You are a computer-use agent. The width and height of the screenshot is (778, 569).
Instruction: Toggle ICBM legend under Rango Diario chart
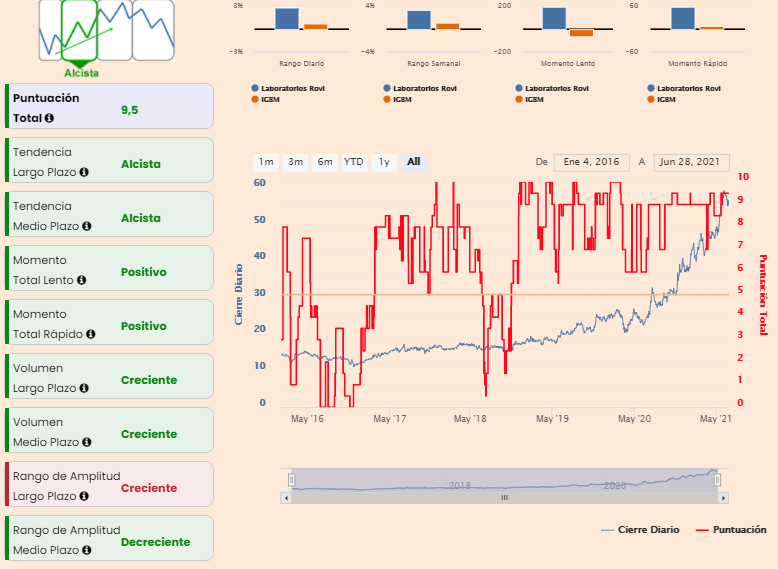click(x=265, y=100)
